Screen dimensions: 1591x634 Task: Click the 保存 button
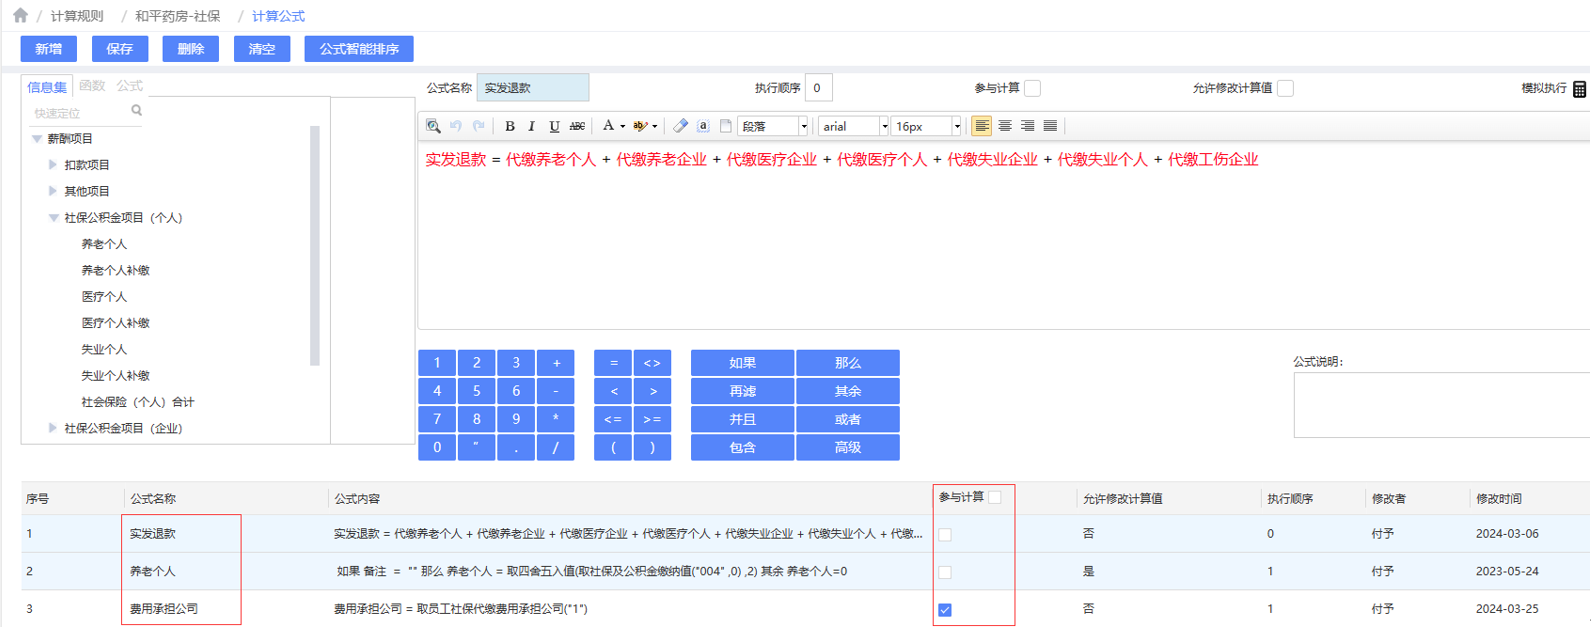click(x=120, y=49)
